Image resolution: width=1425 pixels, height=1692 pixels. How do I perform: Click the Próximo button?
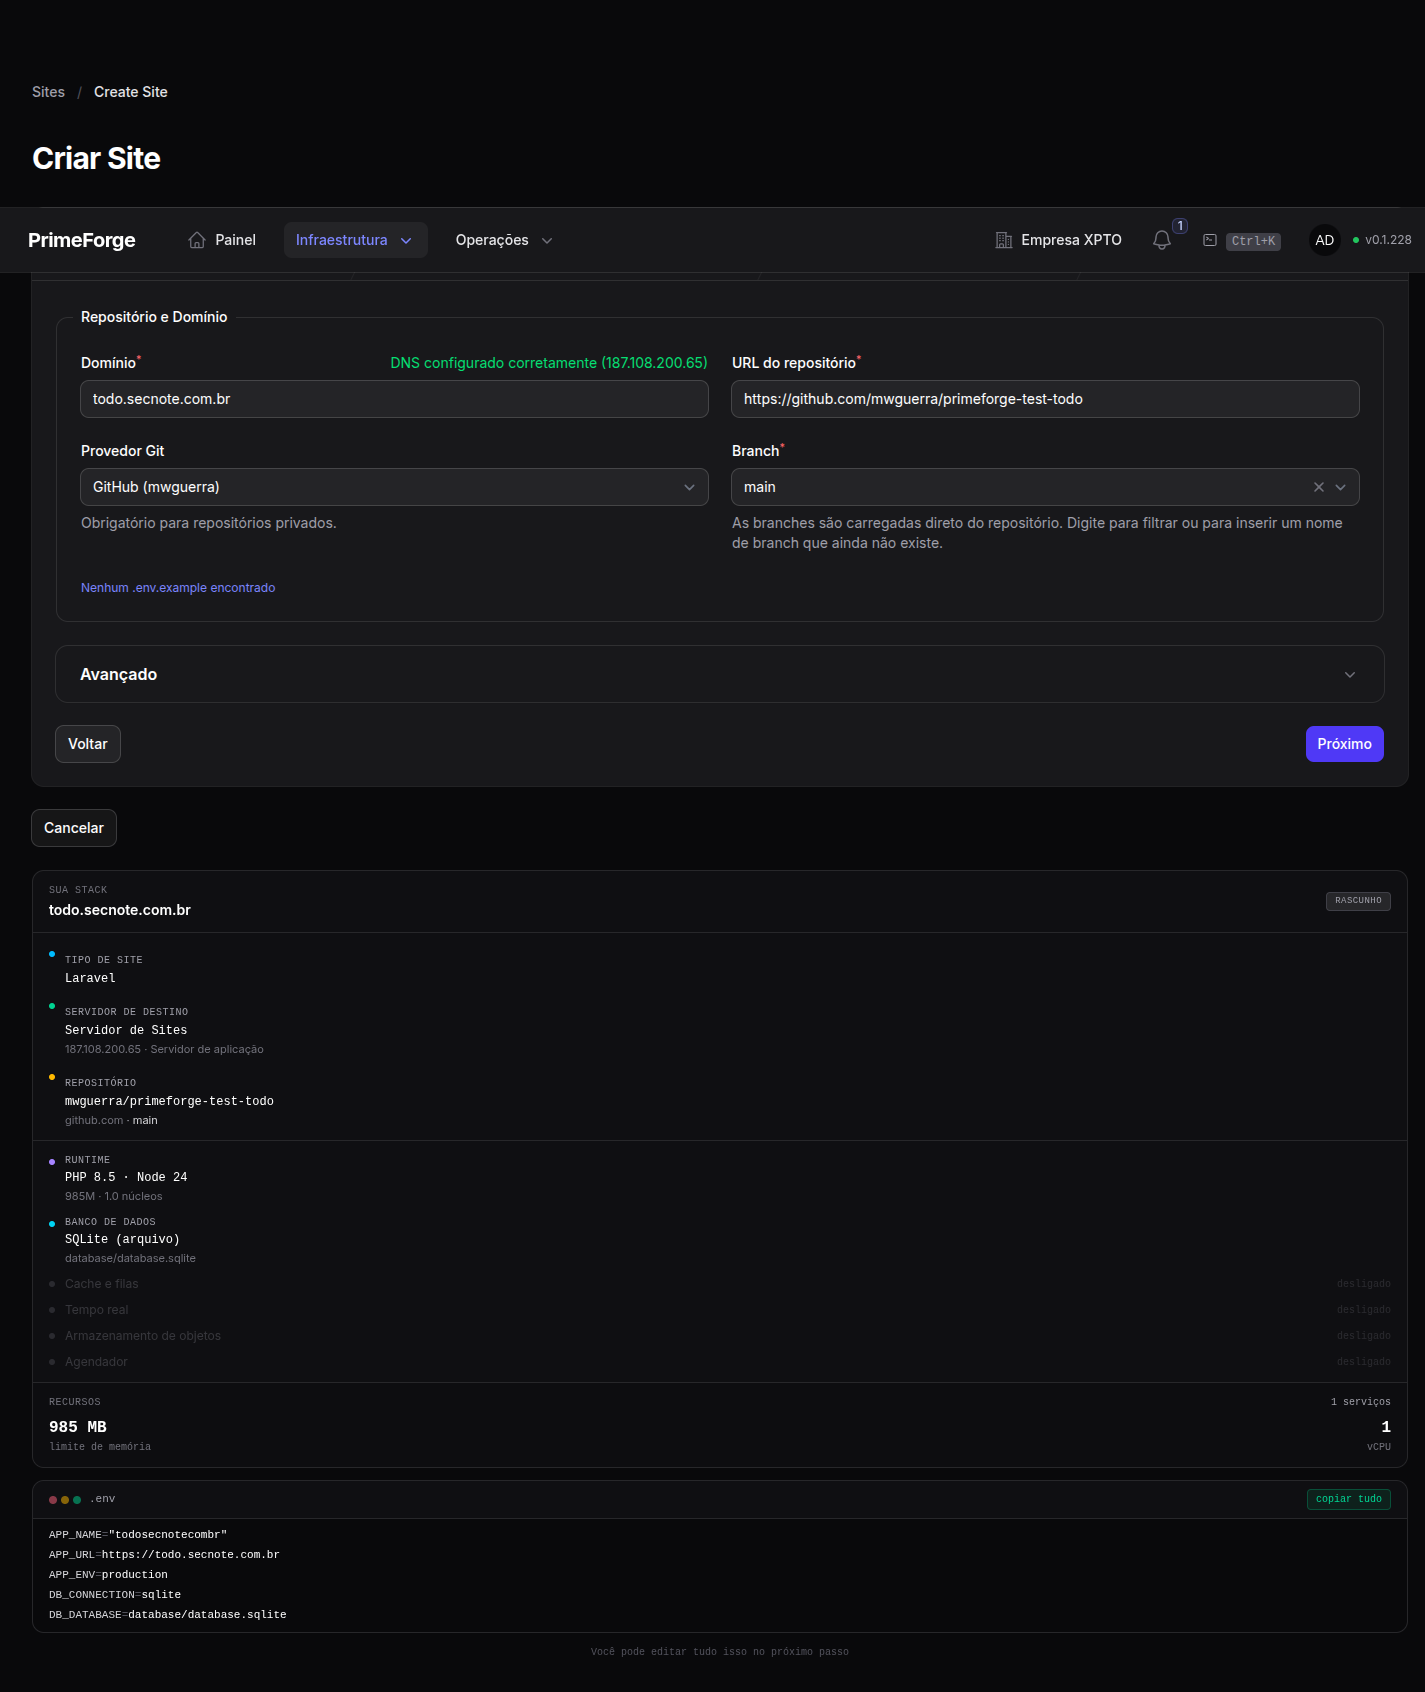click(x=1344, y=744)
